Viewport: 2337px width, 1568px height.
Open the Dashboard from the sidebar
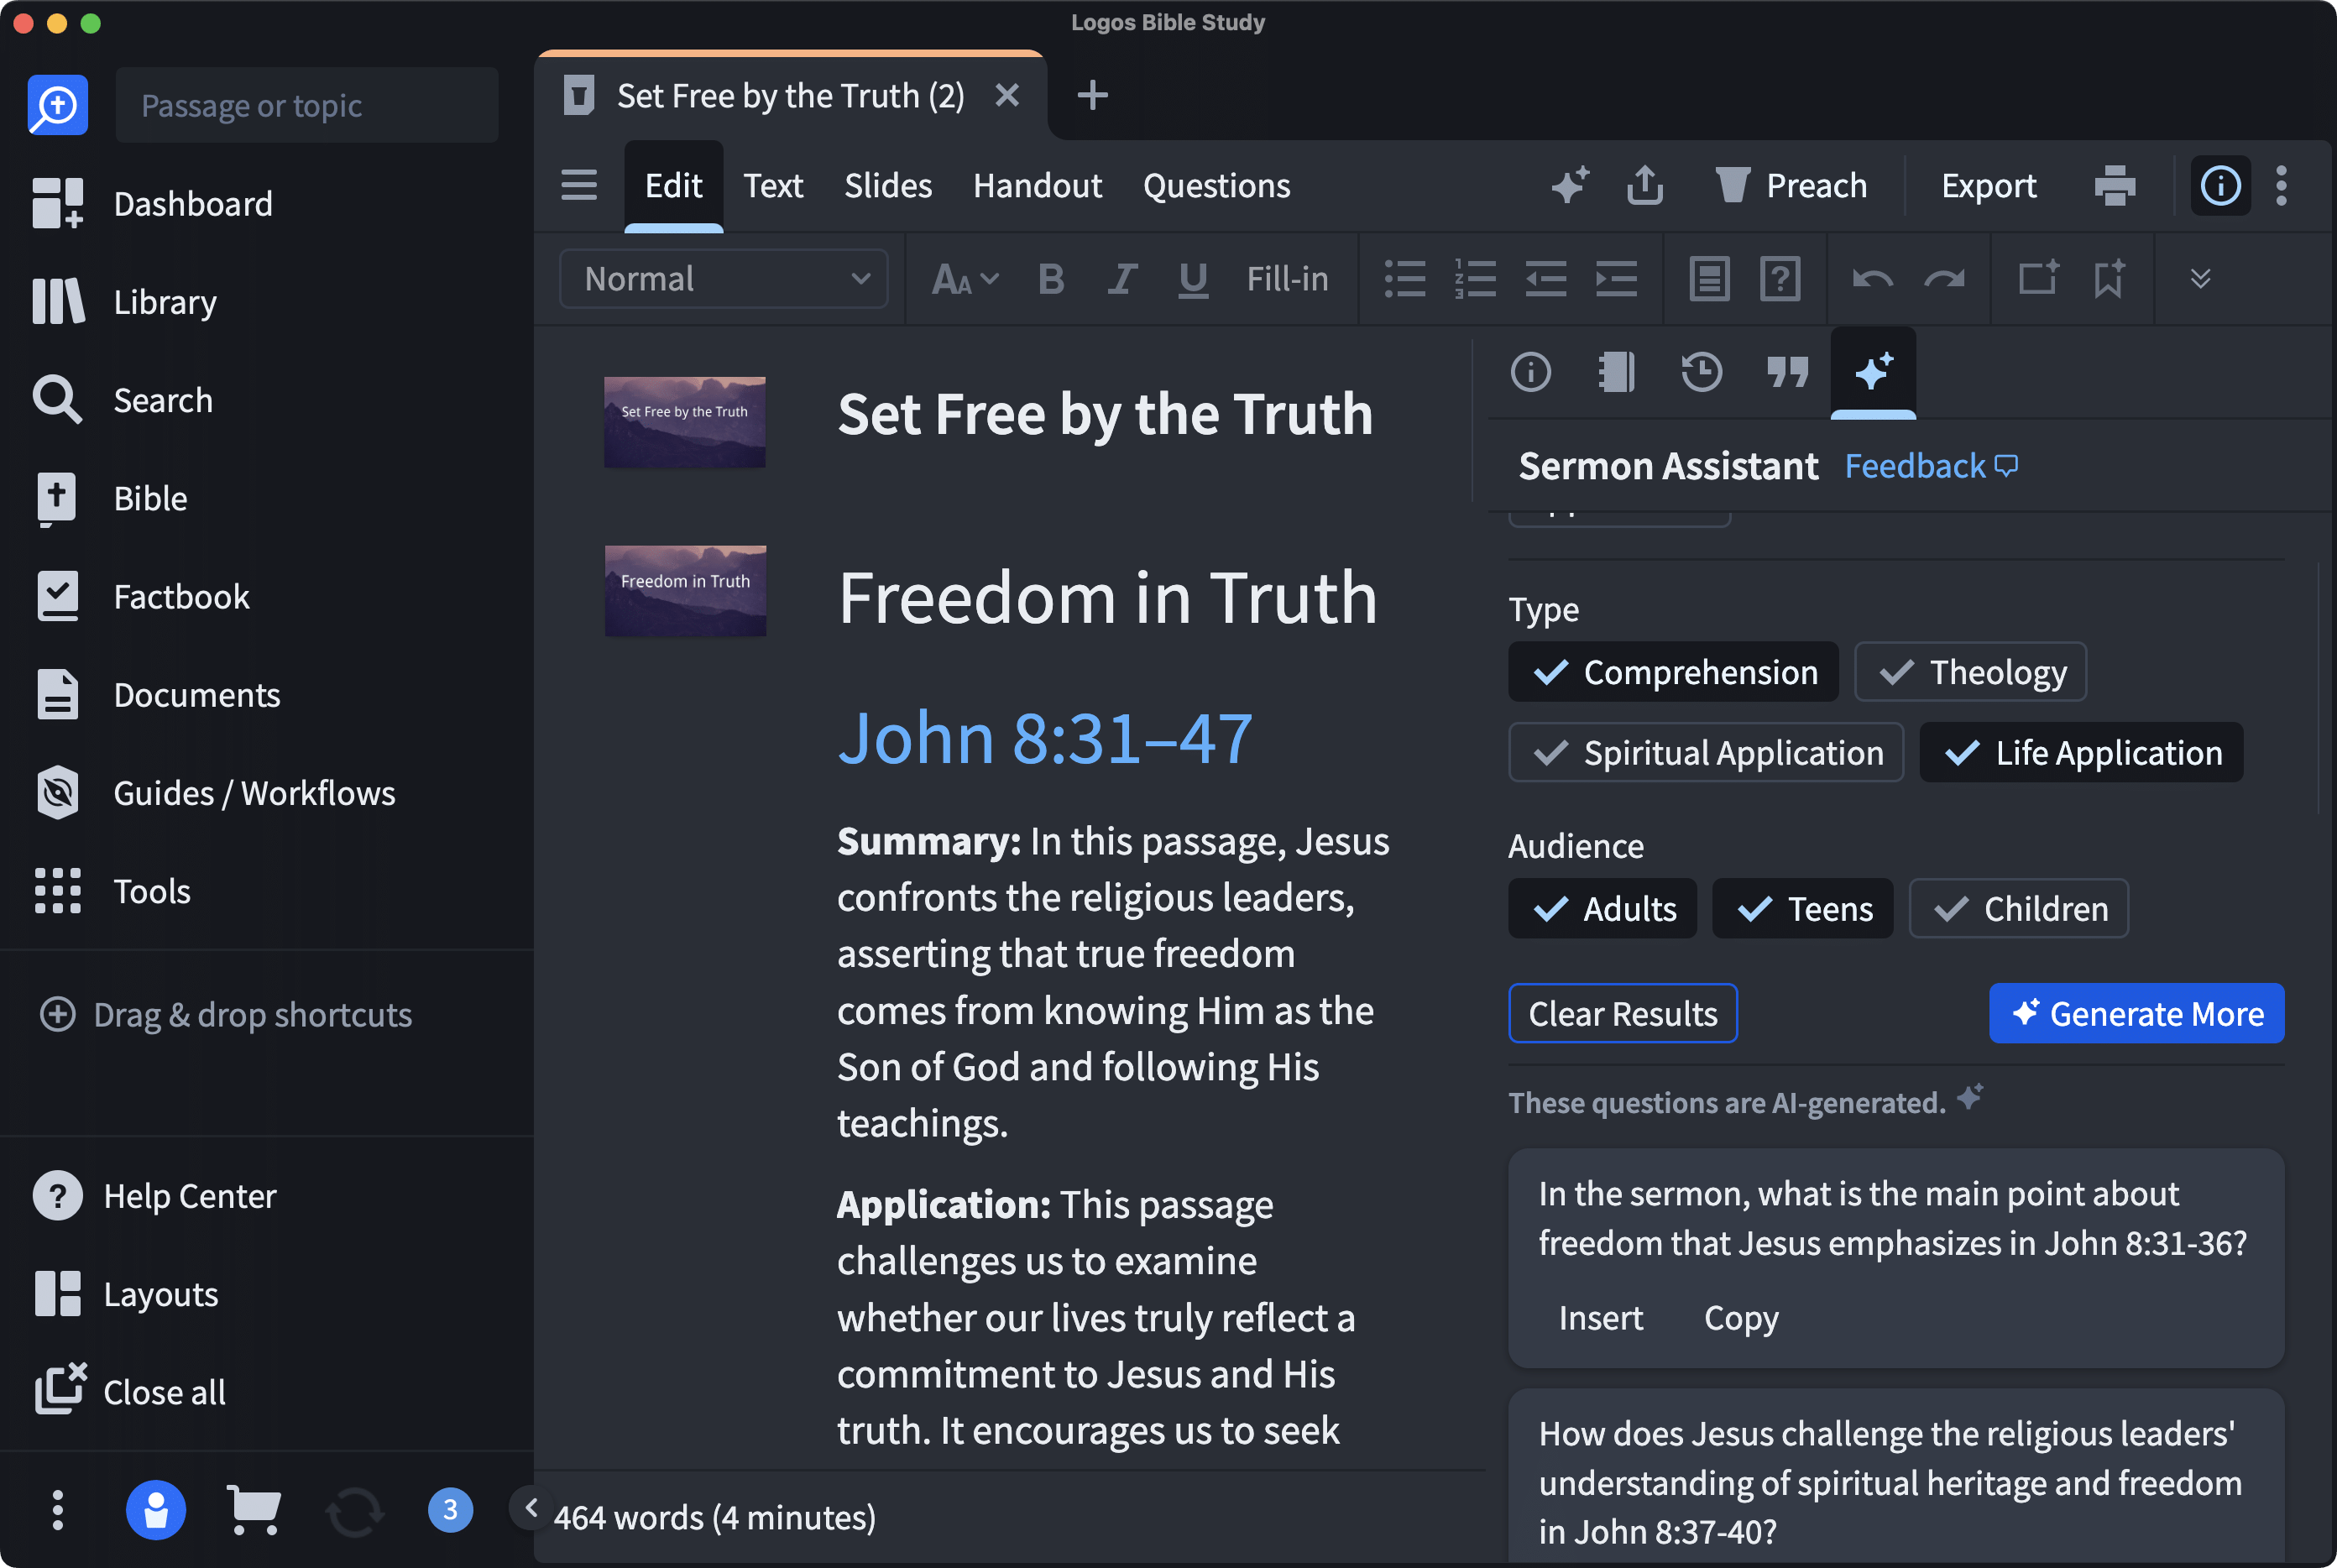pyautogui.click(x=152, y=204)
